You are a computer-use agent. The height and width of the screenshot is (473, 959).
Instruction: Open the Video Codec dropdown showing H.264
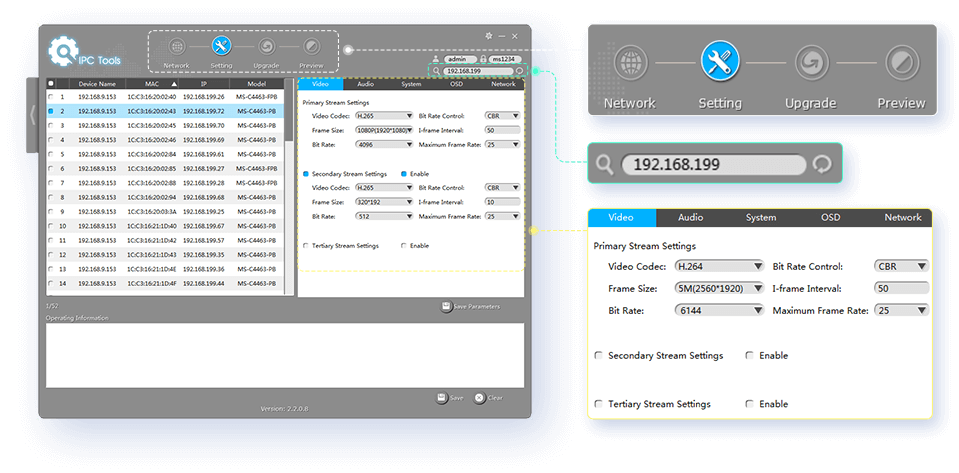click(719, 267)
